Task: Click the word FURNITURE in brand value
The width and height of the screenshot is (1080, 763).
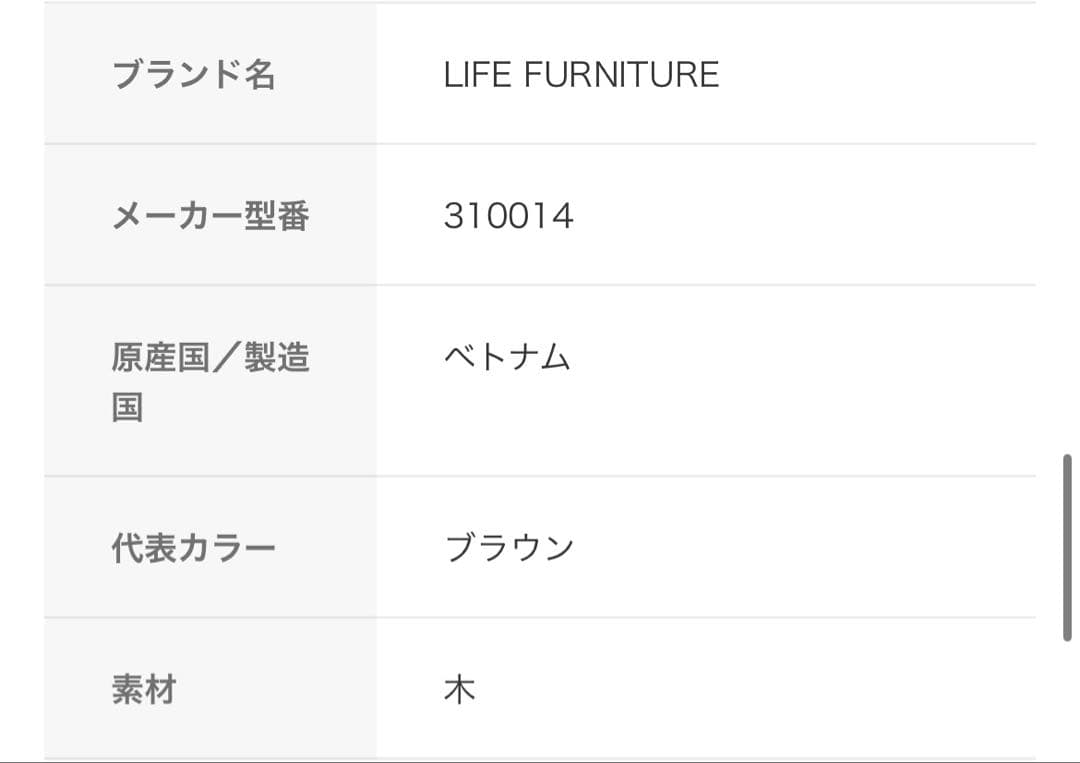Action: coord(622,75)
